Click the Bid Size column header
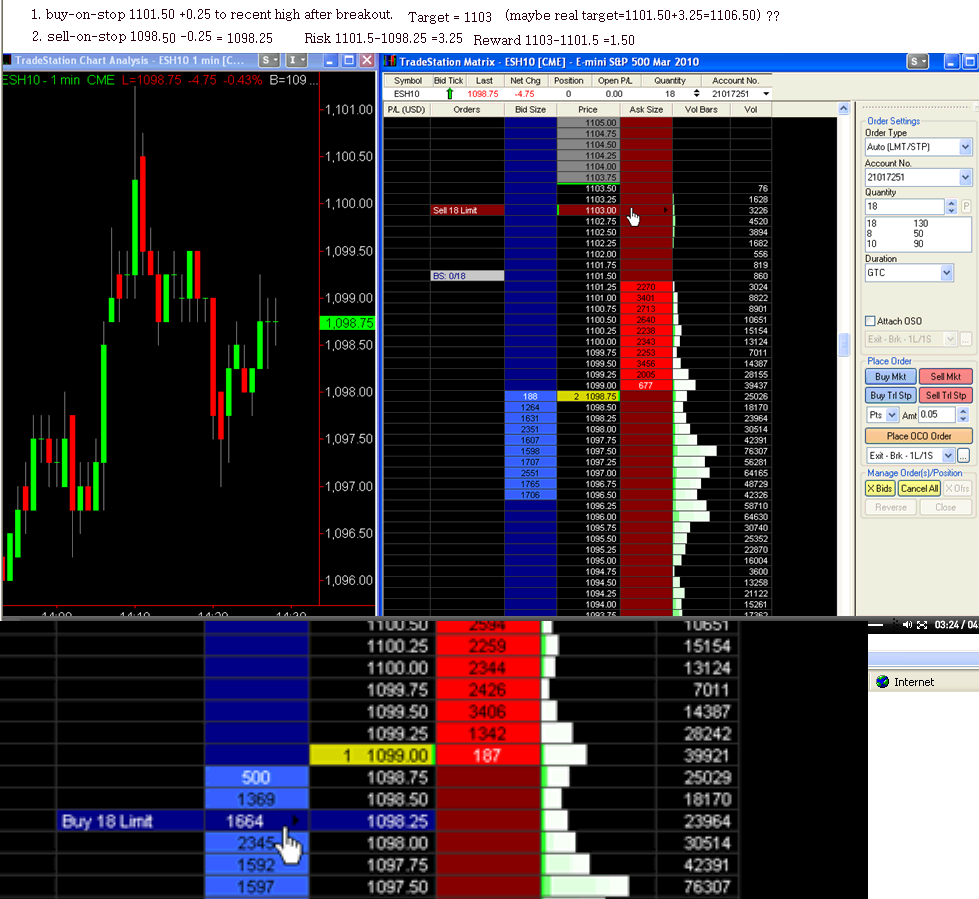The height and width of the screenshot is (899, 979). 531,109
